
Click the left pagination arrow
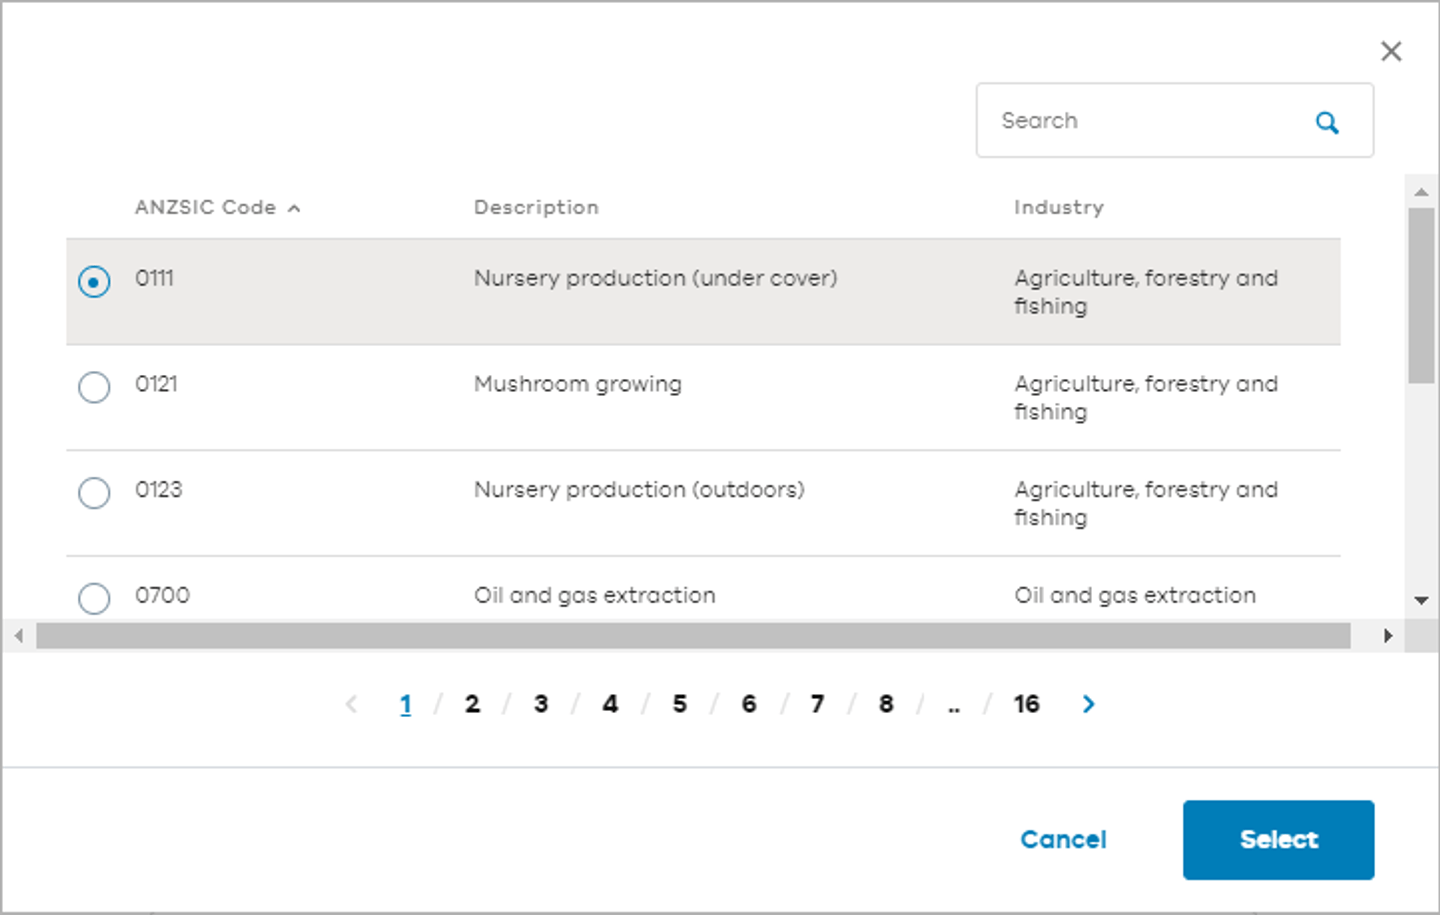[x=351, y=704]
